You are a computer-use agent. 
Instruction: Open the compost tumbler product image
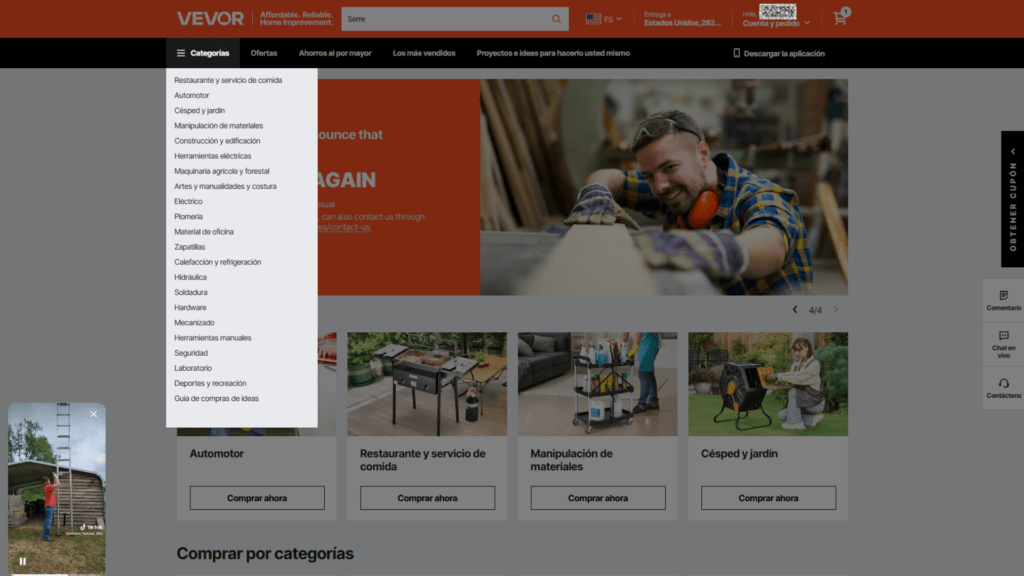[768, 384]
